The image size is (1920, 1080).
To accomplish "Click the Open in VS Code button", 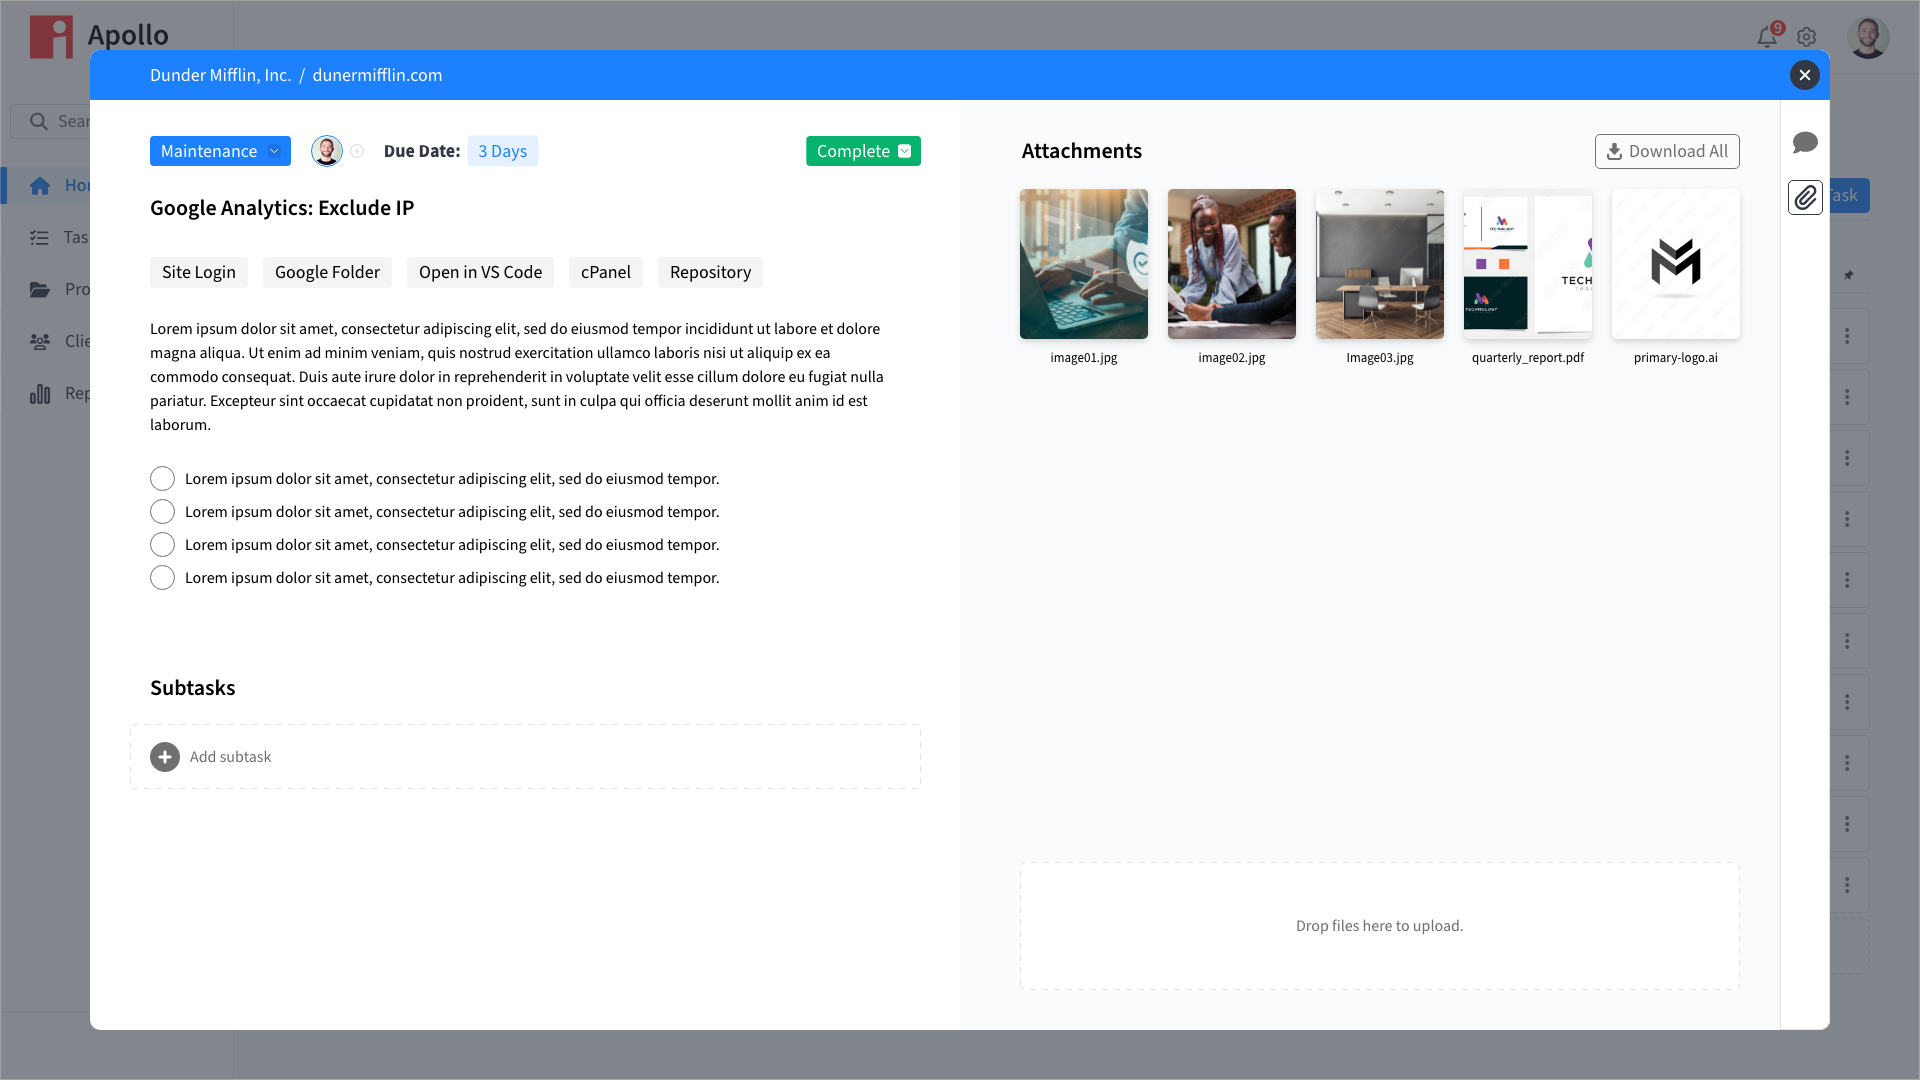I will pos(480,272).
